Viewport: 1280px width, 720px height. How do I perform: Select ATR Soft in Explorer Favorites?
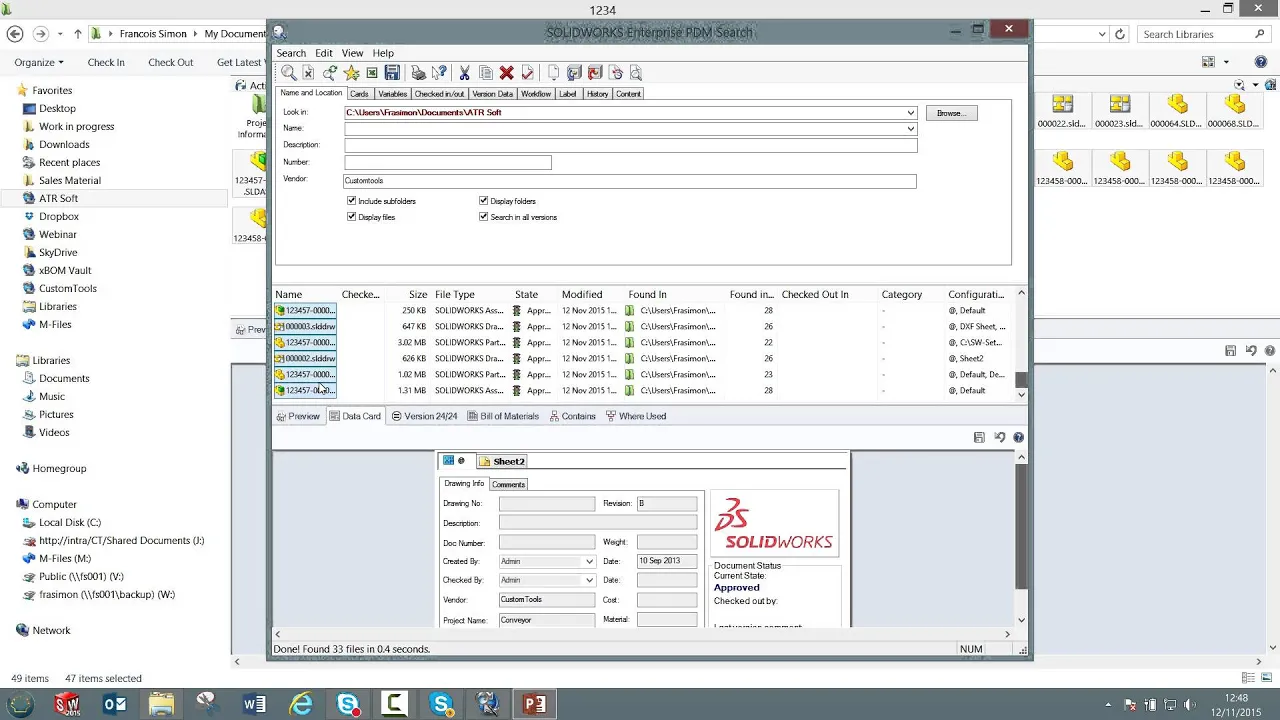58,198
